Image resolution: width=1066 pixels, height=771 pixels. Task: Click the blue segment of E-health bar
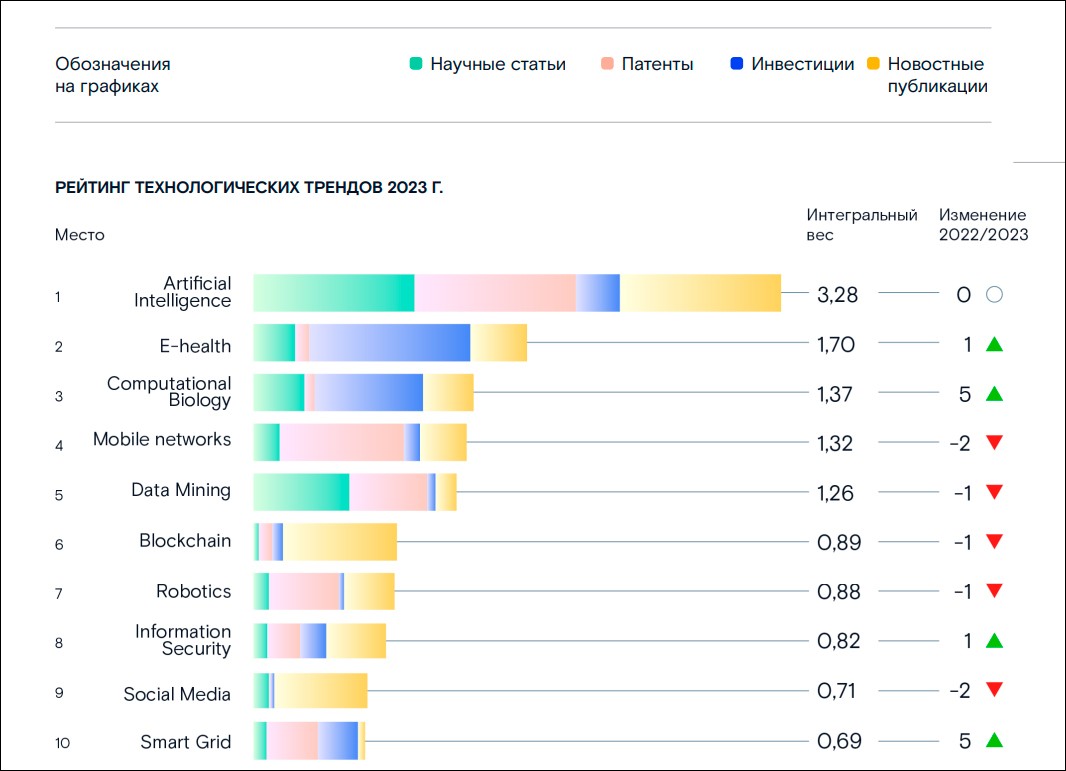point(390,343)
